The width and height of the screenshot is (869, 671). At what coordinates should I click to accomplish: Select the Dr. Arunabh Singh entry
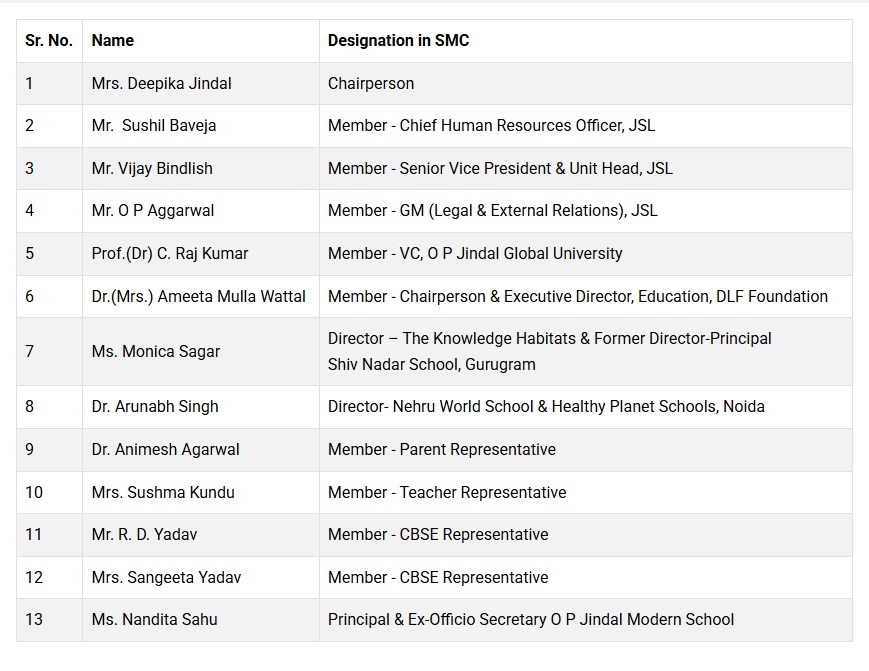click(x=155, y=406)
